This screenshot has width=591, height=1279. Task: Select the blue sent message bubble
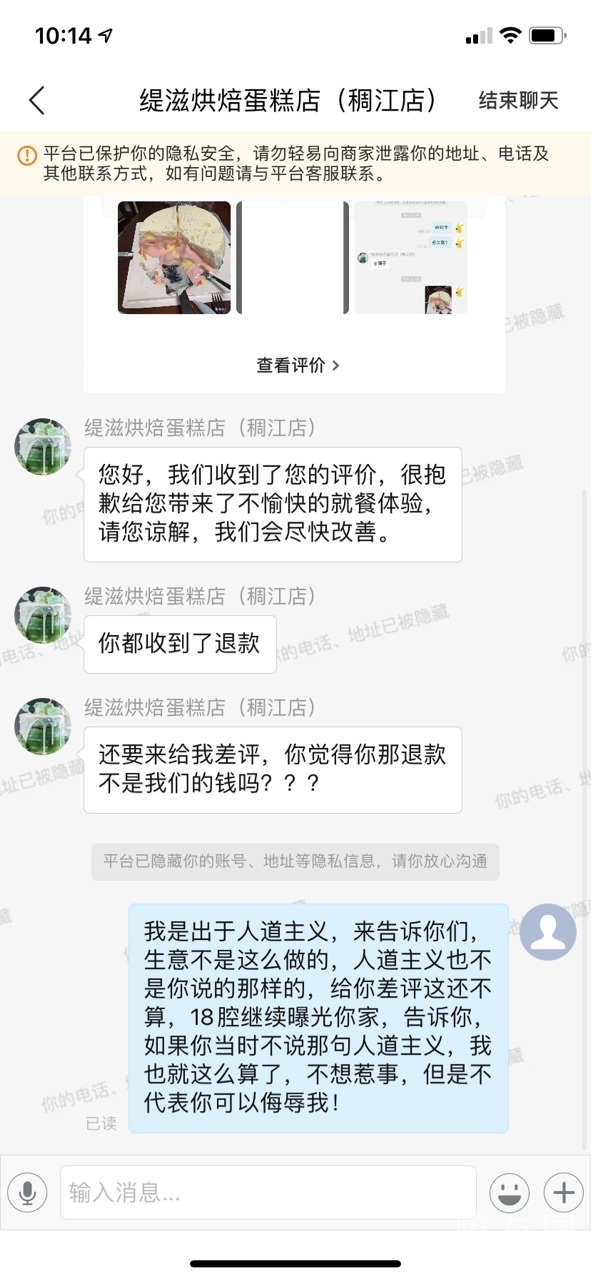click(x=318, y=1018)
